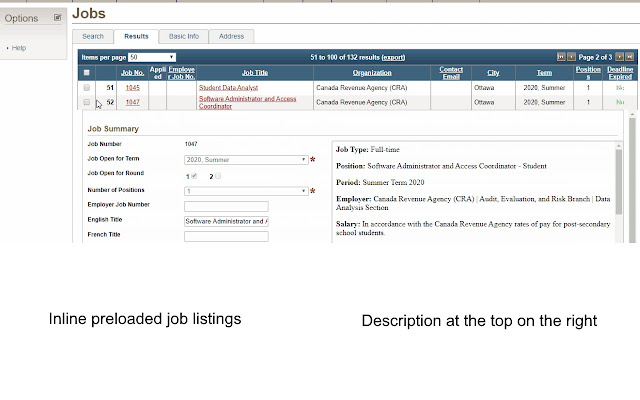Open the Basic Info tab
This screenshot has height=400, width=640.
coord(184,36)
